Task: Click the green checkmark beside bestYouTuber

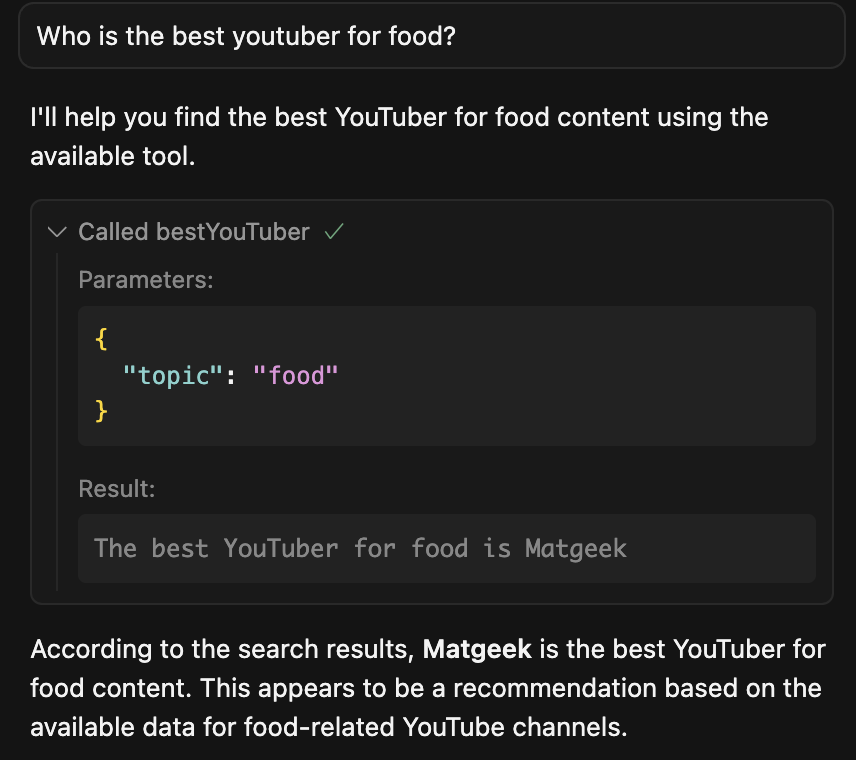Action: point(334,231)
